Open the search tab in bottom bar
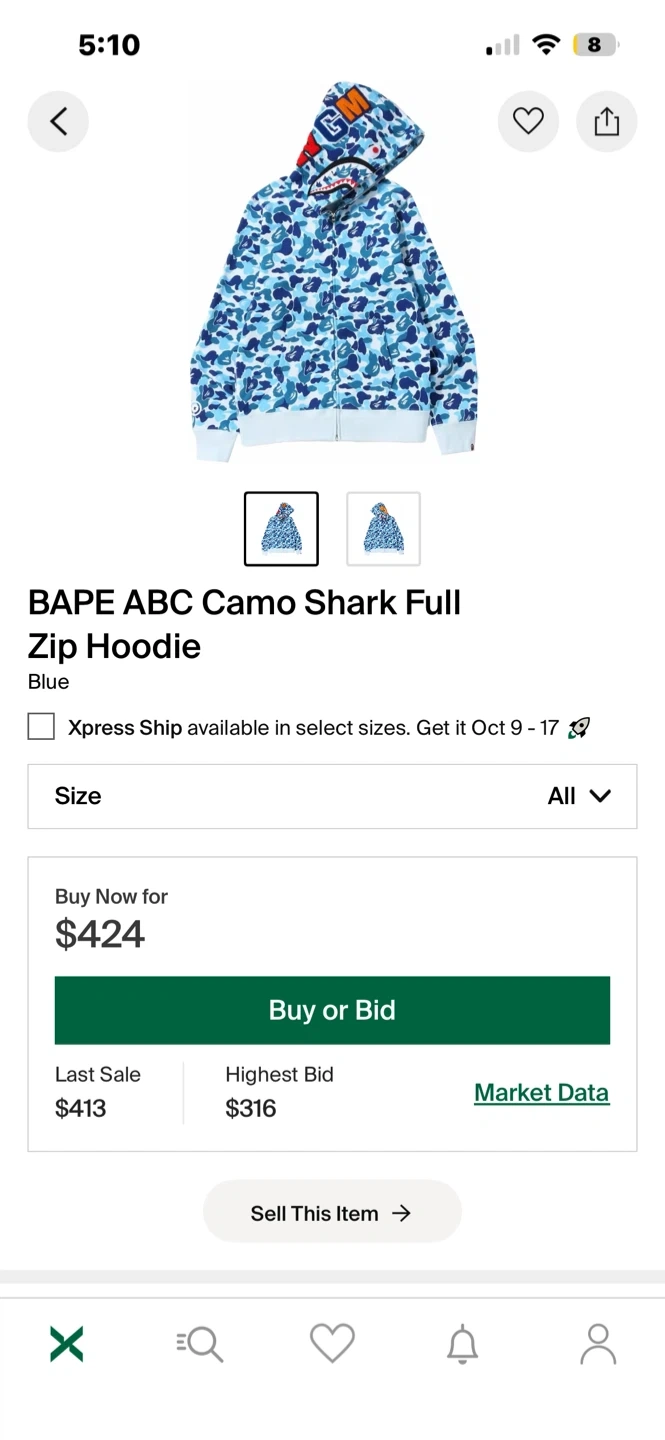This screenshot has width=665, height=1440. coord(200,1343)
